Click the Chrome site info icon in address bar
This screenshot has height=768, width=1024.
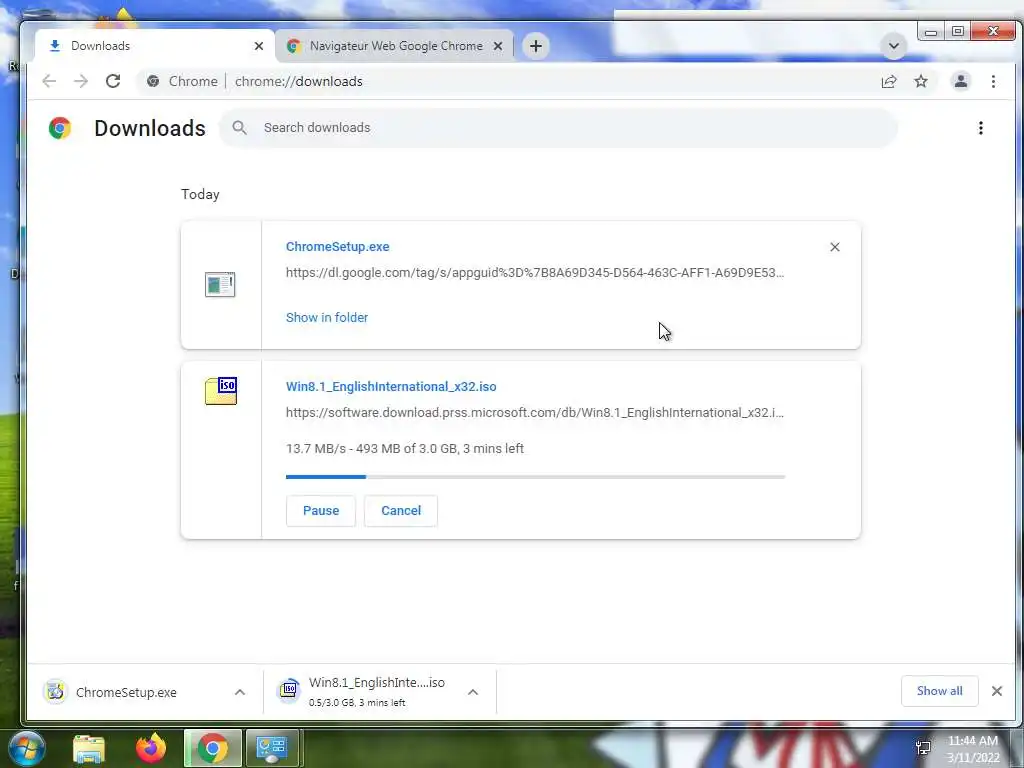coord(153,81)
